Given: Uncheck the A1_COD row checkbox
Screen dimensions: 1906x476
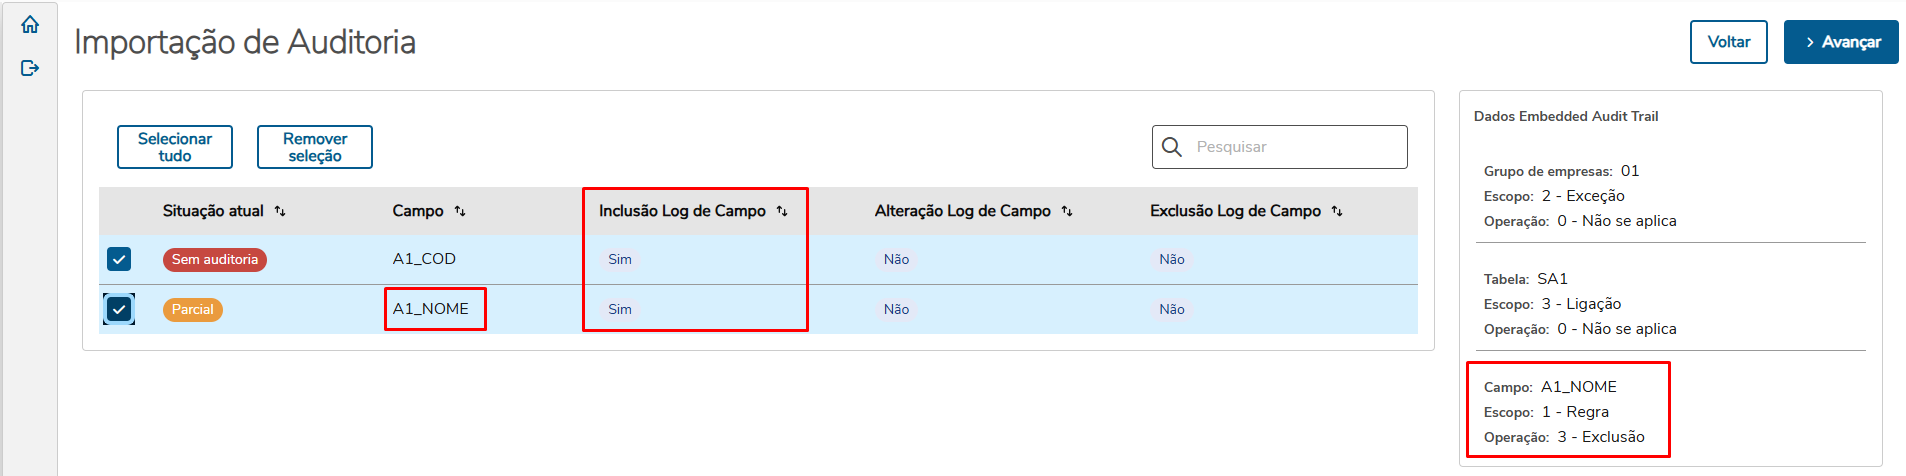Looking at the screenshot, I should [x=119, y=260].
